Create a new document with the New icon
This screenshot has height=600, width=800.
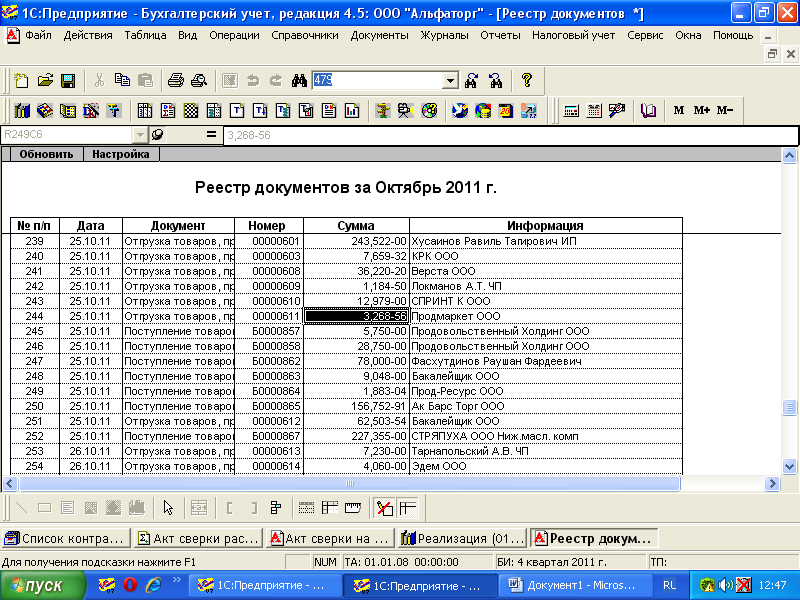tap(21, 81)
